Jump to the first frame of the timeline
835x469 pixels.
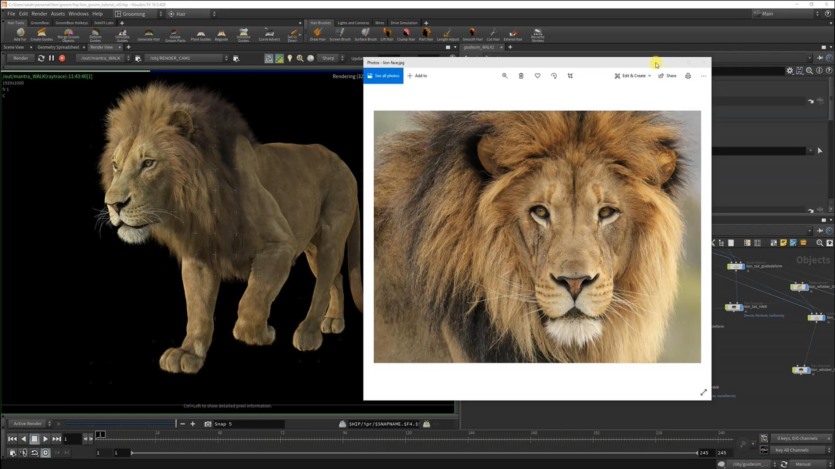click(x=12, y=439)
